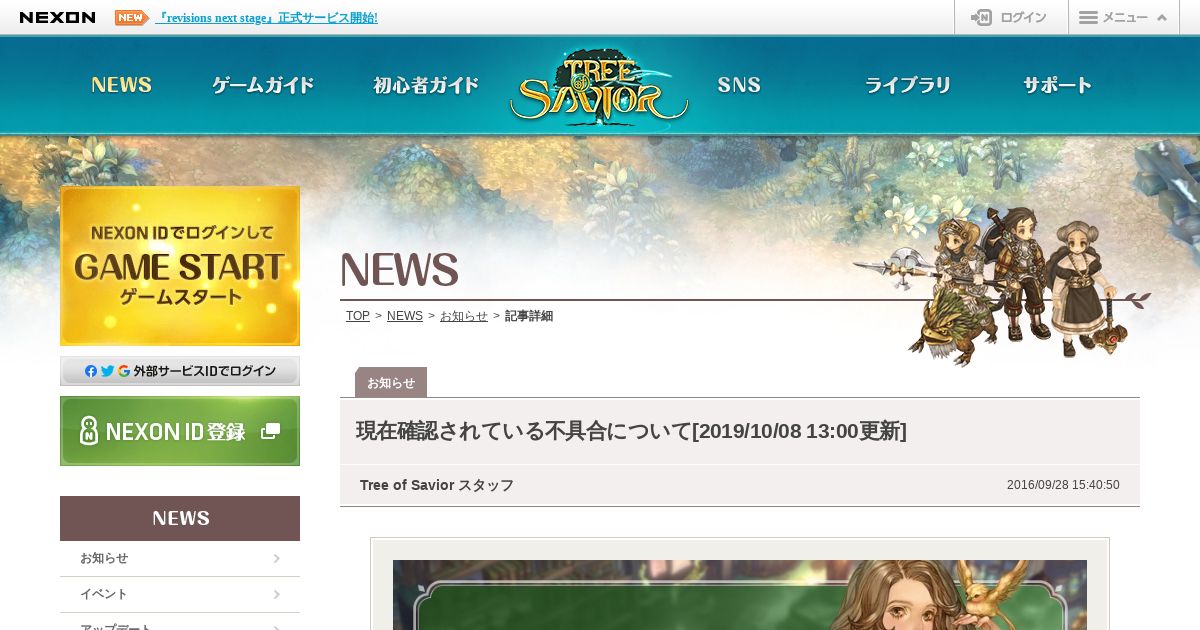Click the NEXON ID登録 button
This screenshot has width=1200, height=630.
(180, 431)
